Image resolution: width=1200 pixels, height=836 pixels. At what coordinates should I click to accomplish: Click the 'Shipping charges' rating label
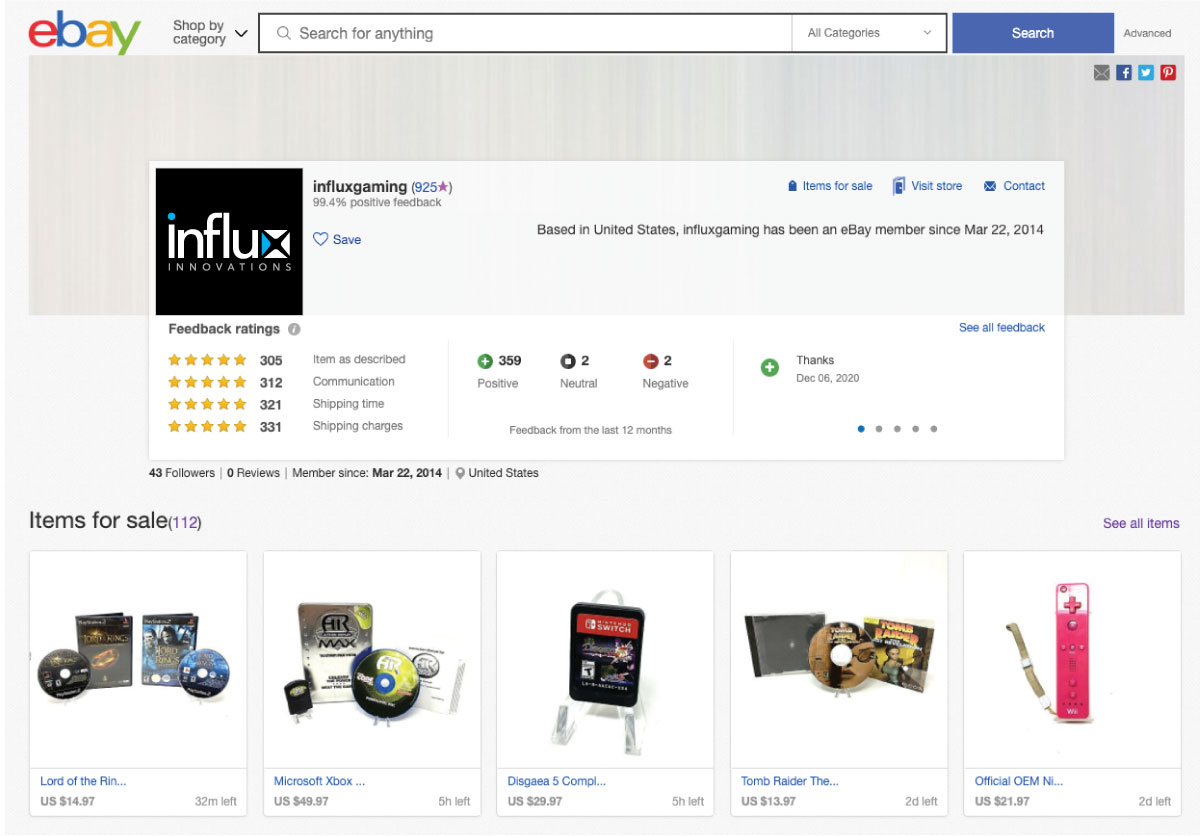click(x=358, y=426)
